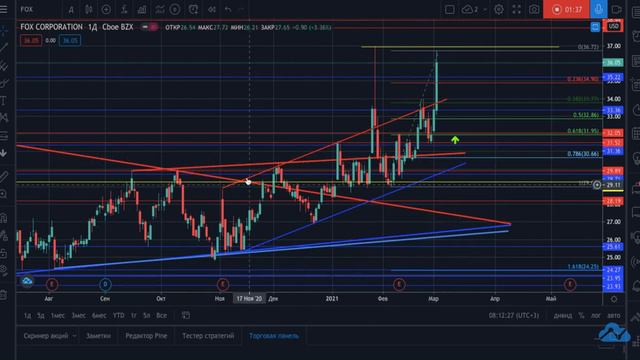
Task: Click earnings E marker near Ноя
Action: pyautogui.click(x=222, y=284)
